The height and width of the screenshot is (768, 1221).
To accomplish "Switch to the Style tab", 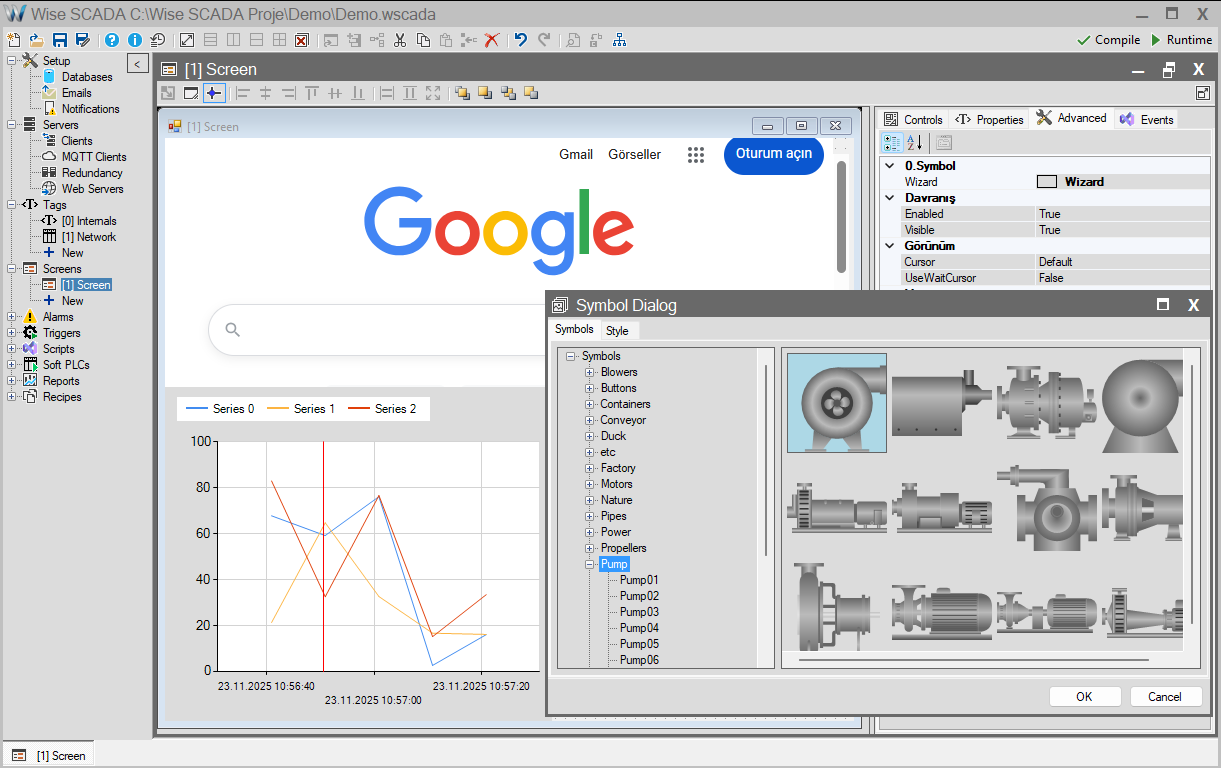I will 617,330.
